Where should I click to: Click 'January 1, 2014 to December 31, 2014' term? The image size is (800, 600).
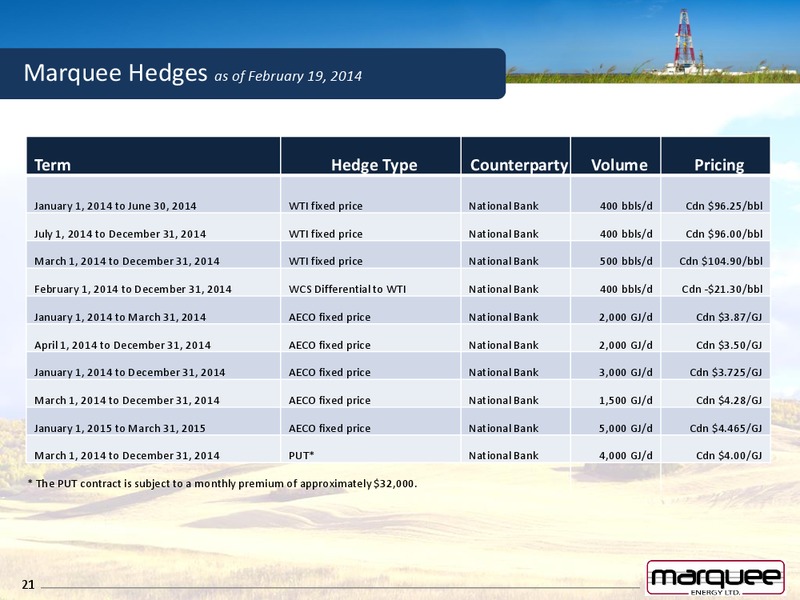tap(130, 372)
